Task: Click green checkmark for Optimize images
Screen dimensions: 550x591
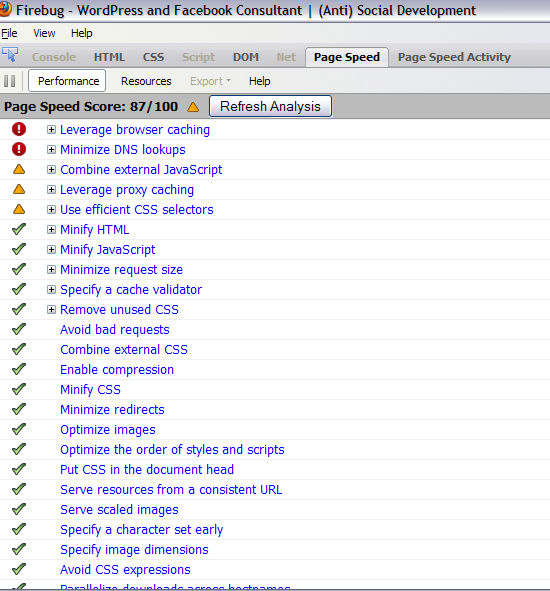Action: pos(19,429)
